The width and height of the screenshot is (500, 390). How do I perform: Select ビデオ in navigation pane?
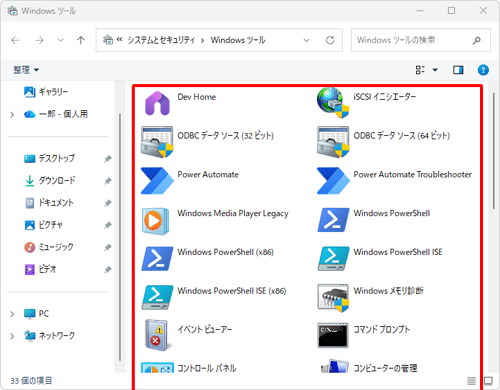click(x=40, y=269)
